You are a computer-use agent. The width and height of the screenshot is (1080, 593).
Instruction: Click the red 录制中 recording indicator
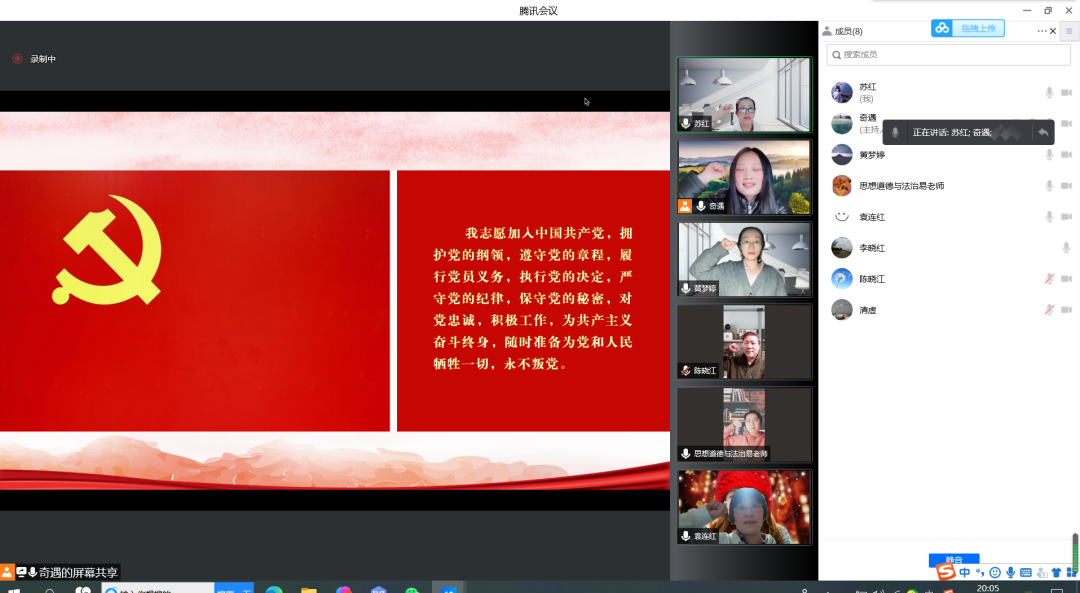(x=17, y=59)
